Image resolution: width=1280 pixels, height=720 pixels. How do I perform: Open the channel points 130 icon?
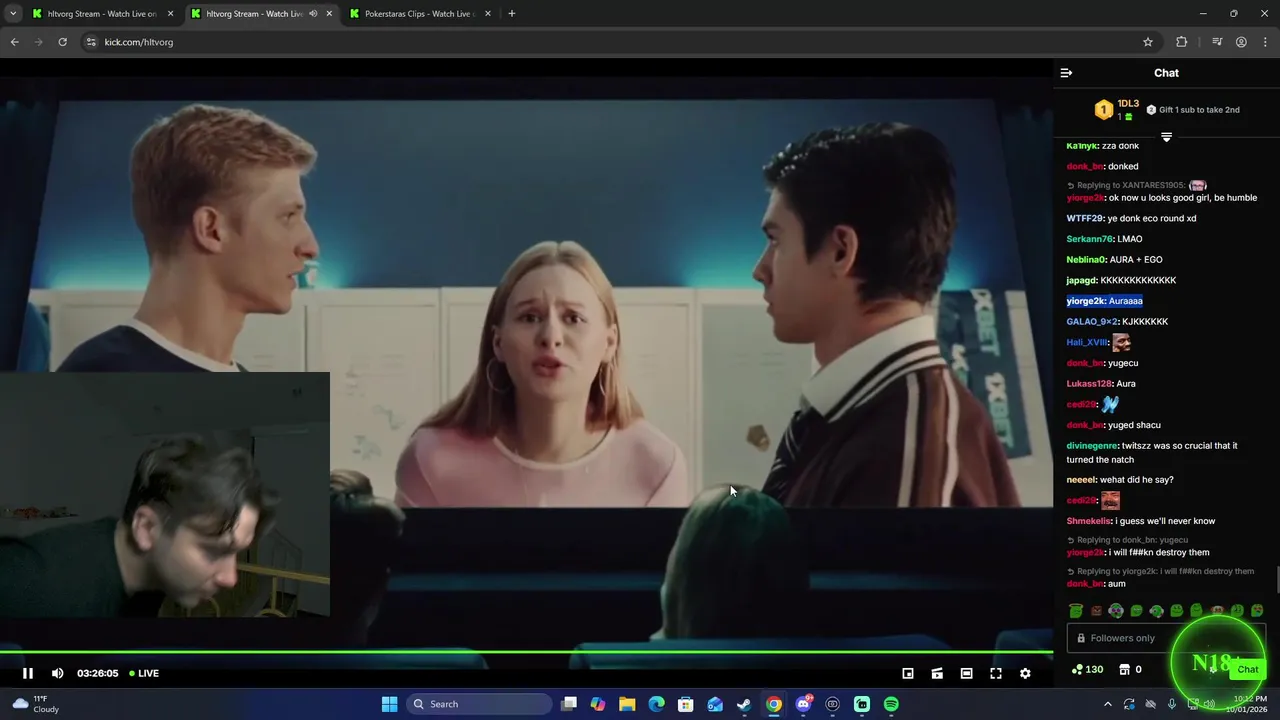[1087, 669]
